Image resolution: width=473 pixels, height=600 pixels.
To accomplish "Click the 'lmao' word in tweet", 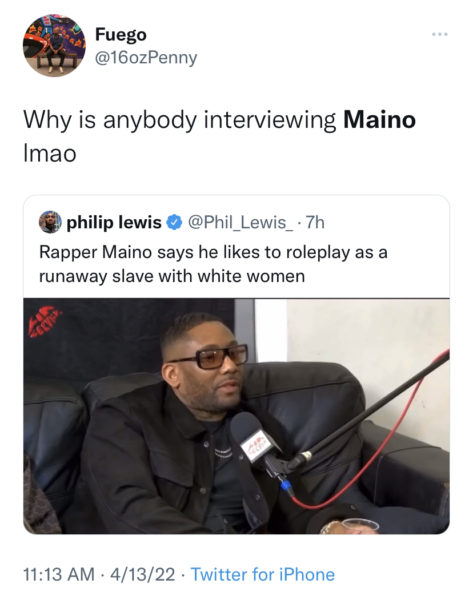I will [50, 153].
